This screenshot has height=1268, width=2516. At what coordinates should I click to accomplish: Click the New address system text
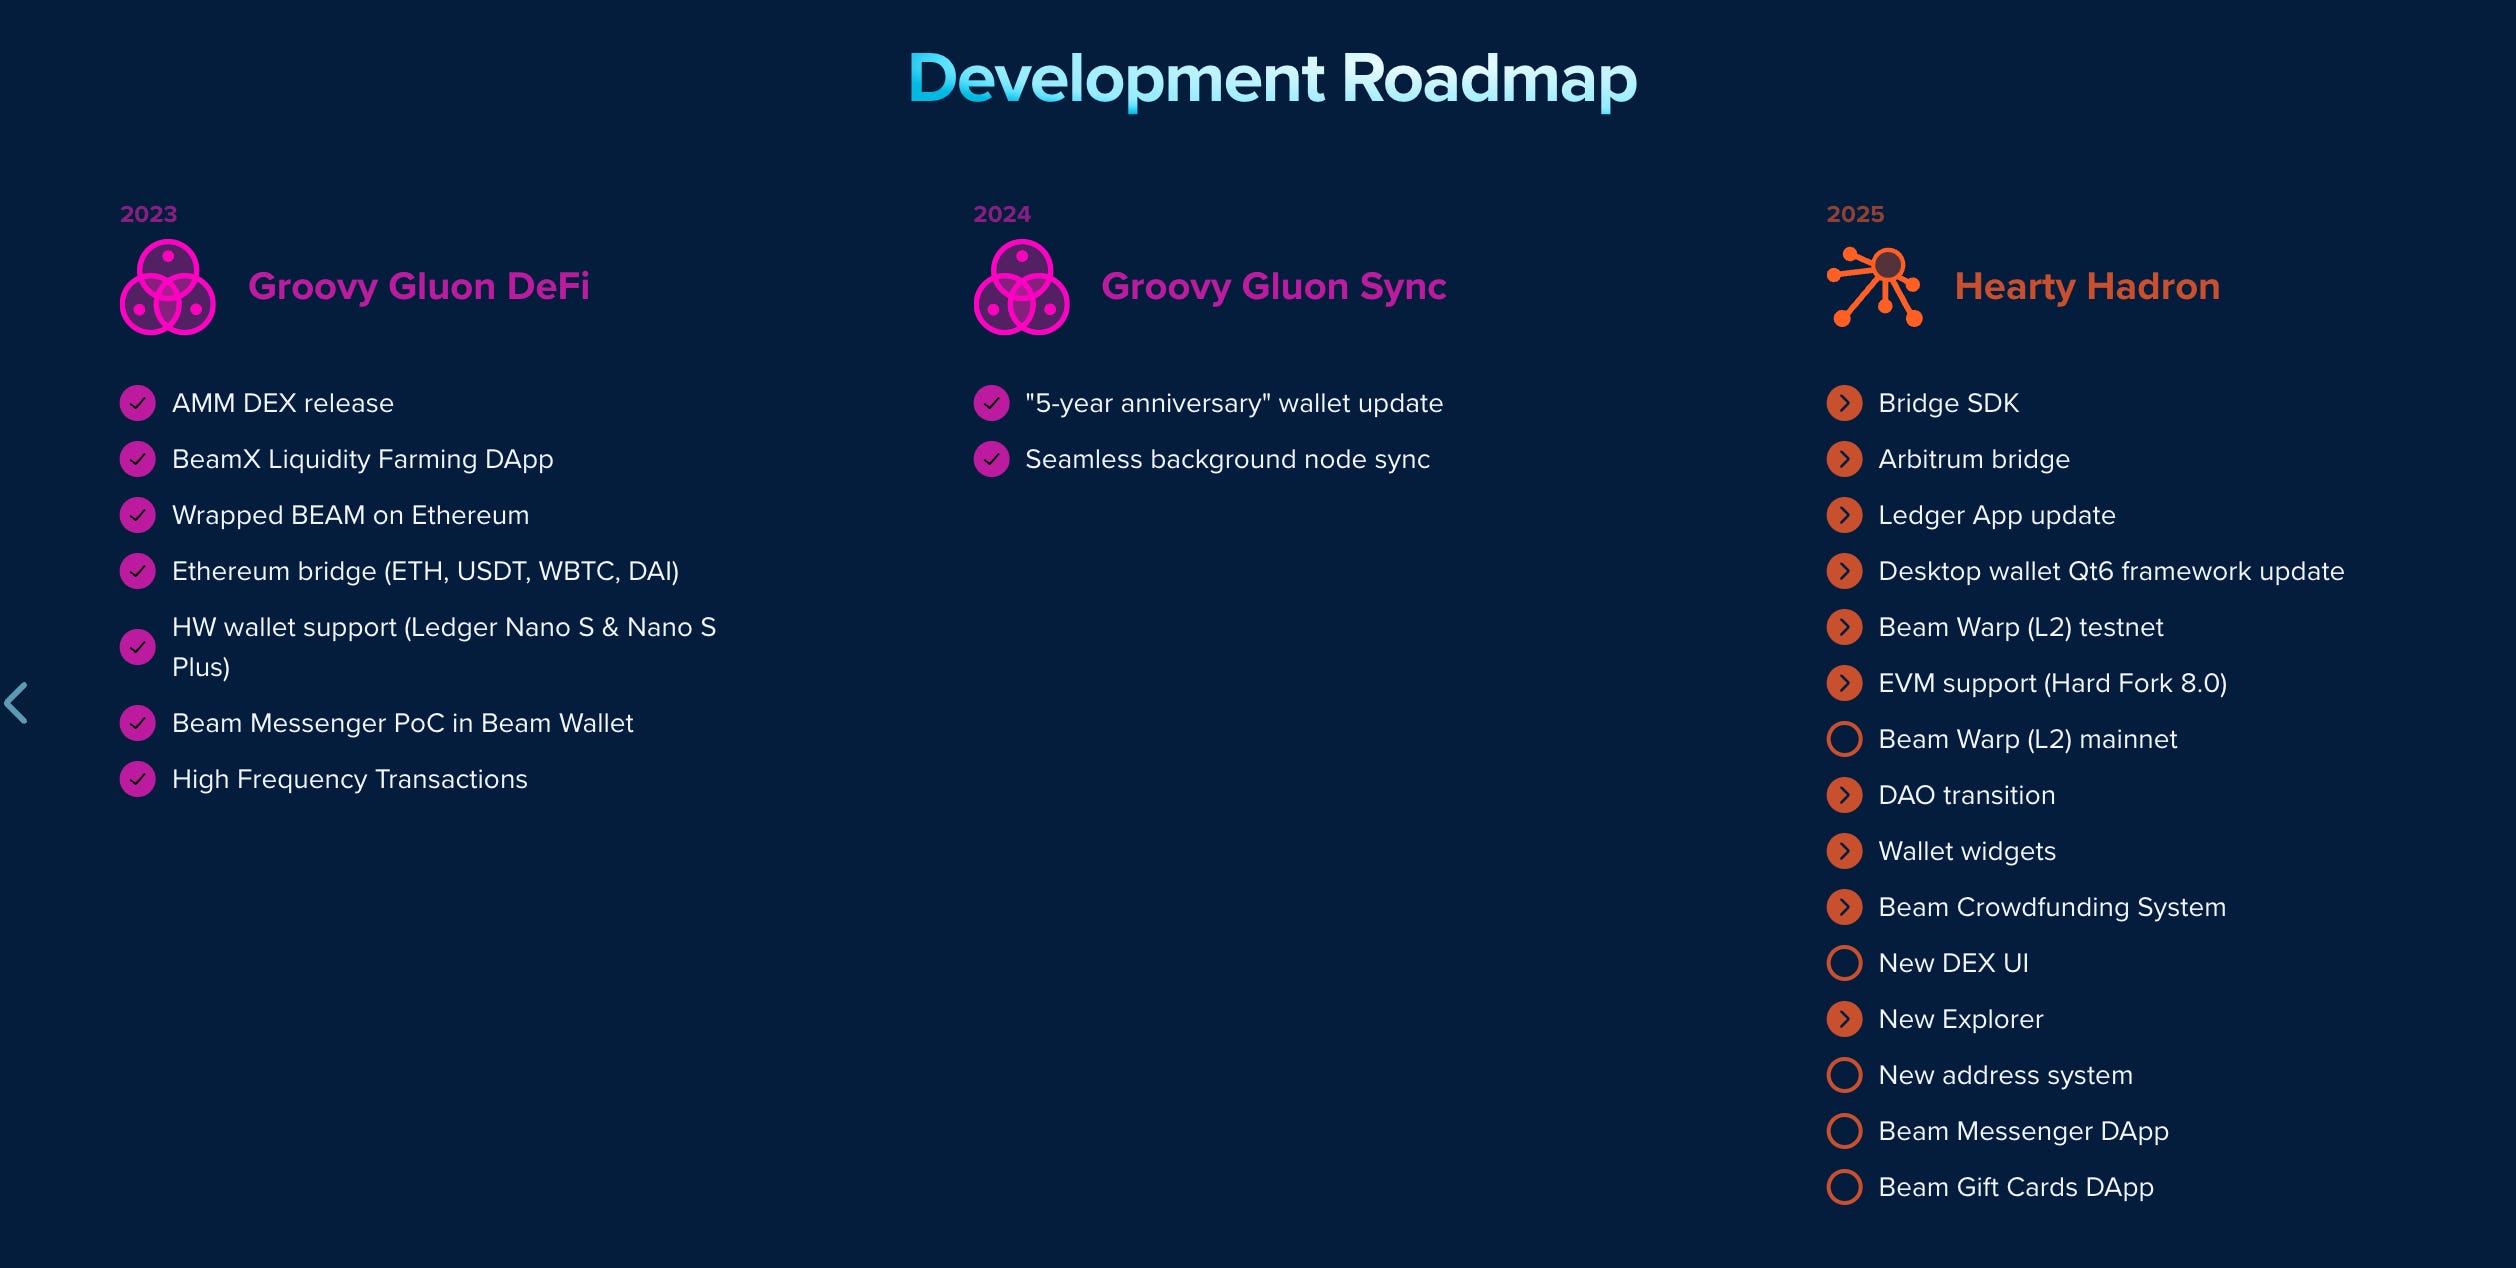tap(2006, 1075)
